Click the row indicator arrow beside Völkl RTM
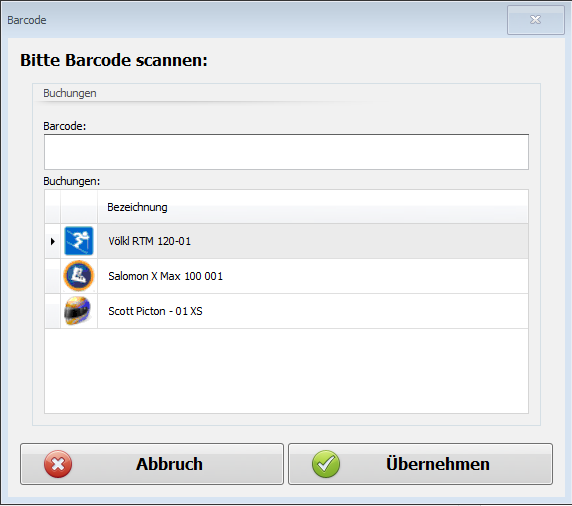572x506 pixels. coord(53,241)
